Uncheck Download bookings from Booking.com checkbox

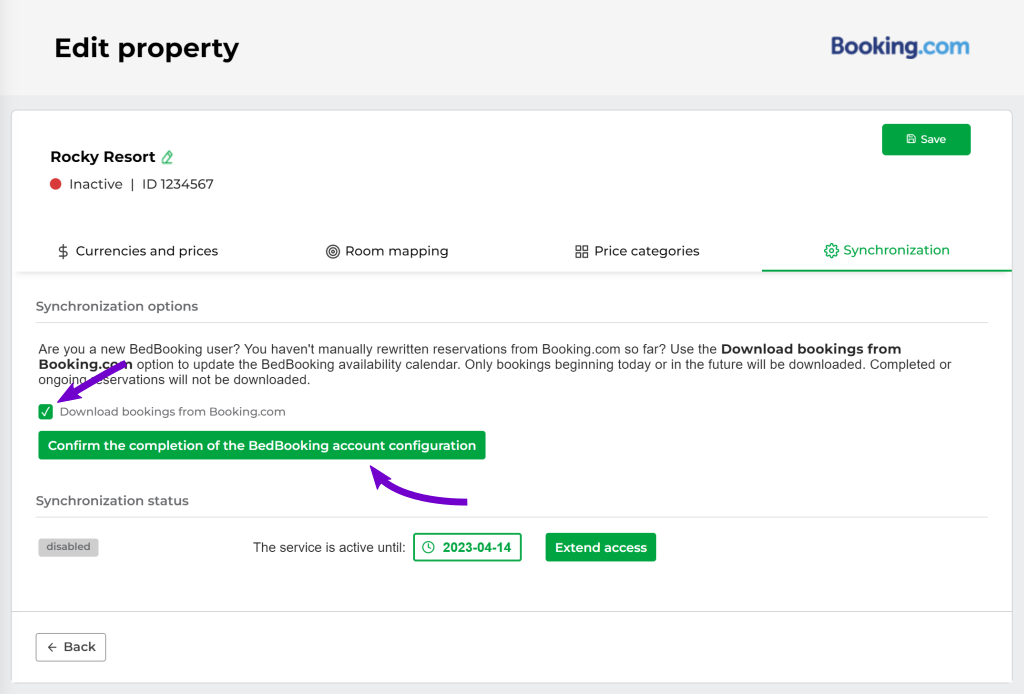coord(46,412)
